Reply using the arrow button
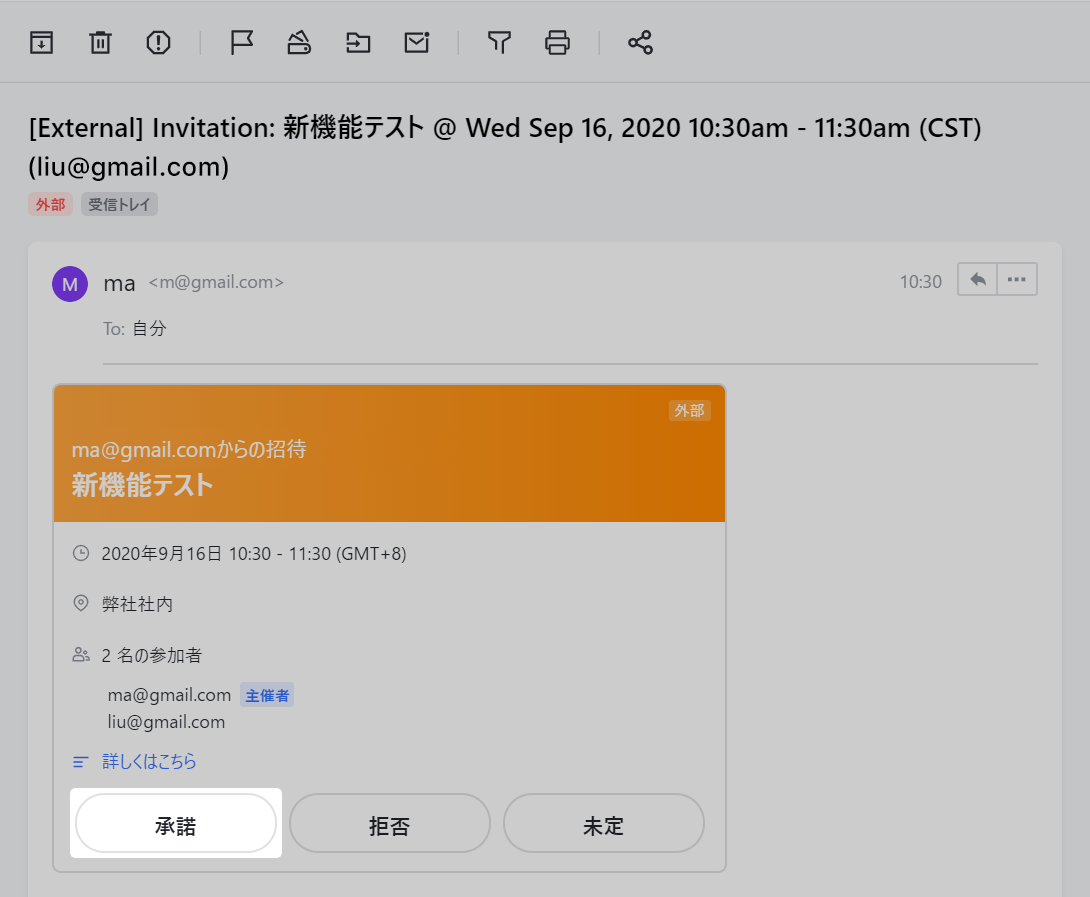1090x897 pixels. (978, 280)
